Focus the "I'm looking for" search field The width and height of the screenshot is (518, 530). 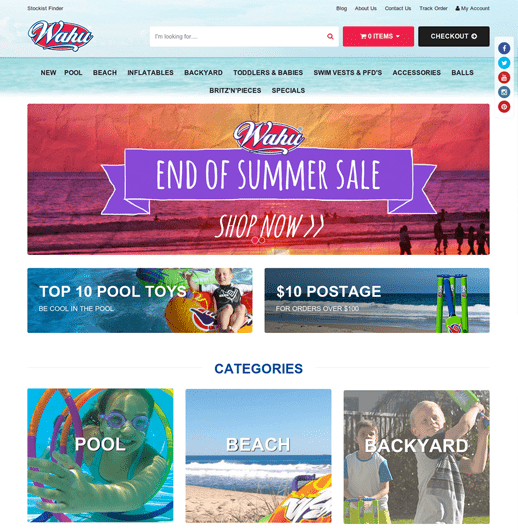click(x=238, y=37)
